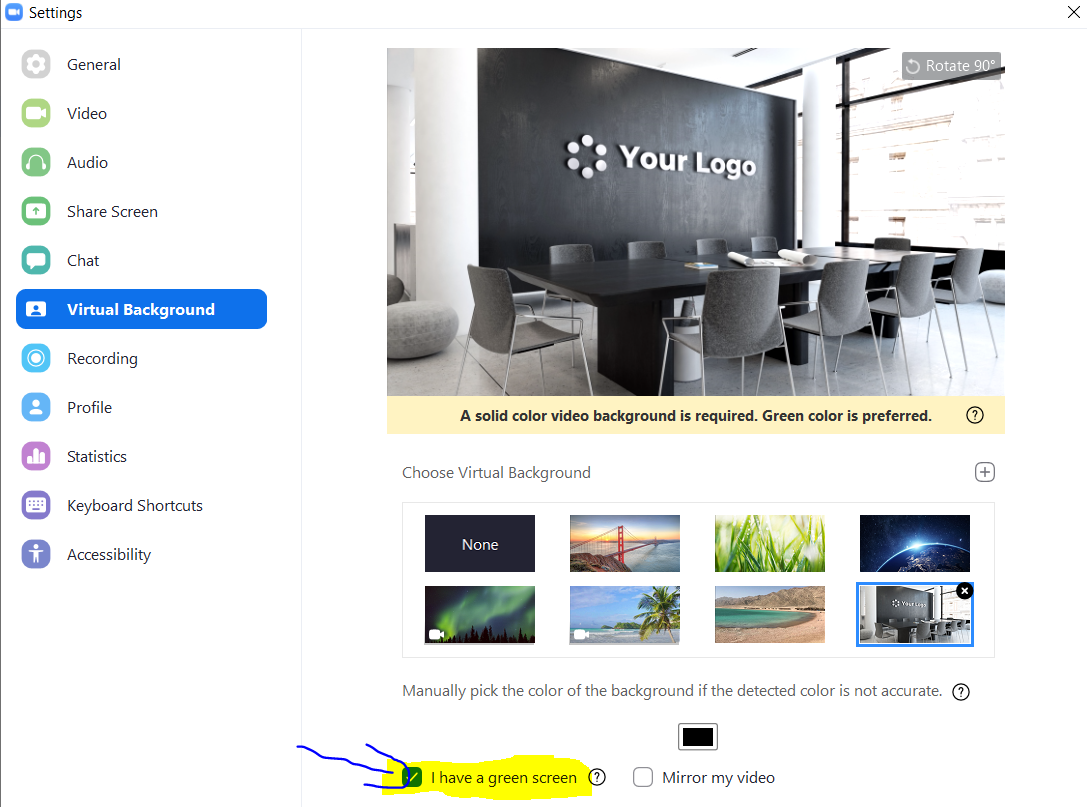Viewport: 1087px width, 807px height.
Task: Click the Statistics bar chart icon
Action: pos(36,457)
